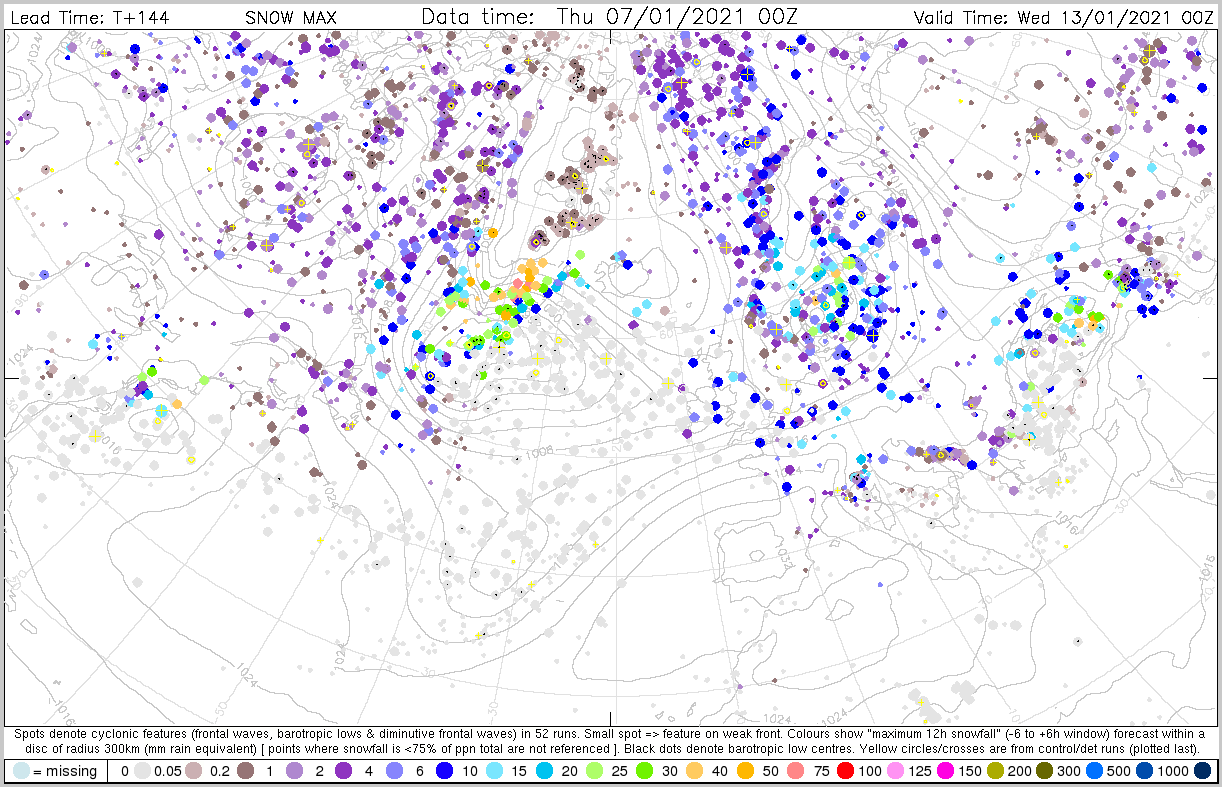Click the '300' legend value
The height and width of the screenshot is (787, 1222).
coord(1069,771)
